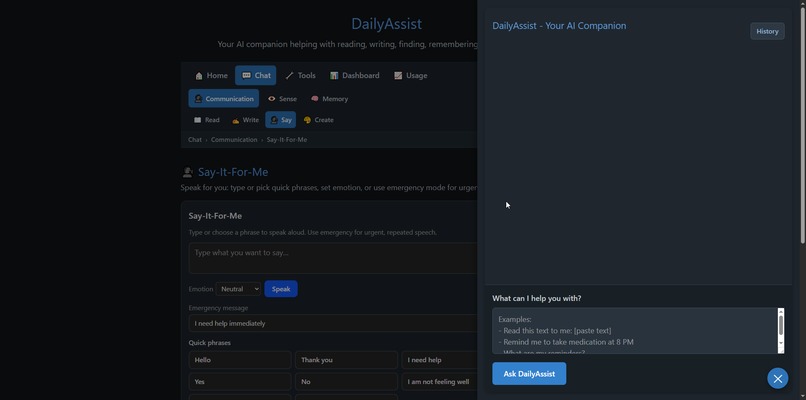
Task: Click the Say-It-For-Me heading icon
Action: tap(188, 172)
